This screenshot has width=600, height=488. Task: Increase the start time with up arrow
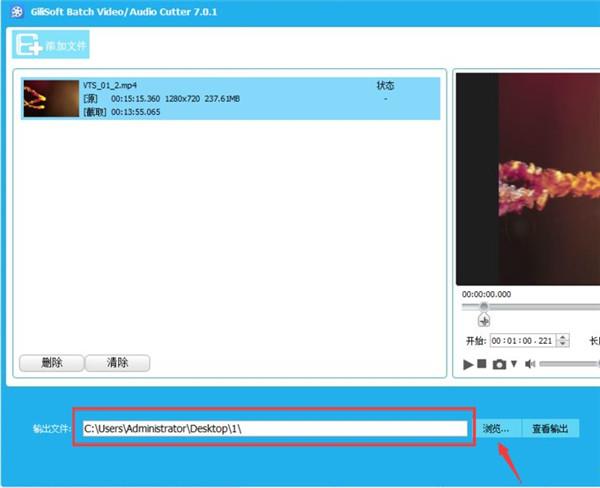coord(562,337)
